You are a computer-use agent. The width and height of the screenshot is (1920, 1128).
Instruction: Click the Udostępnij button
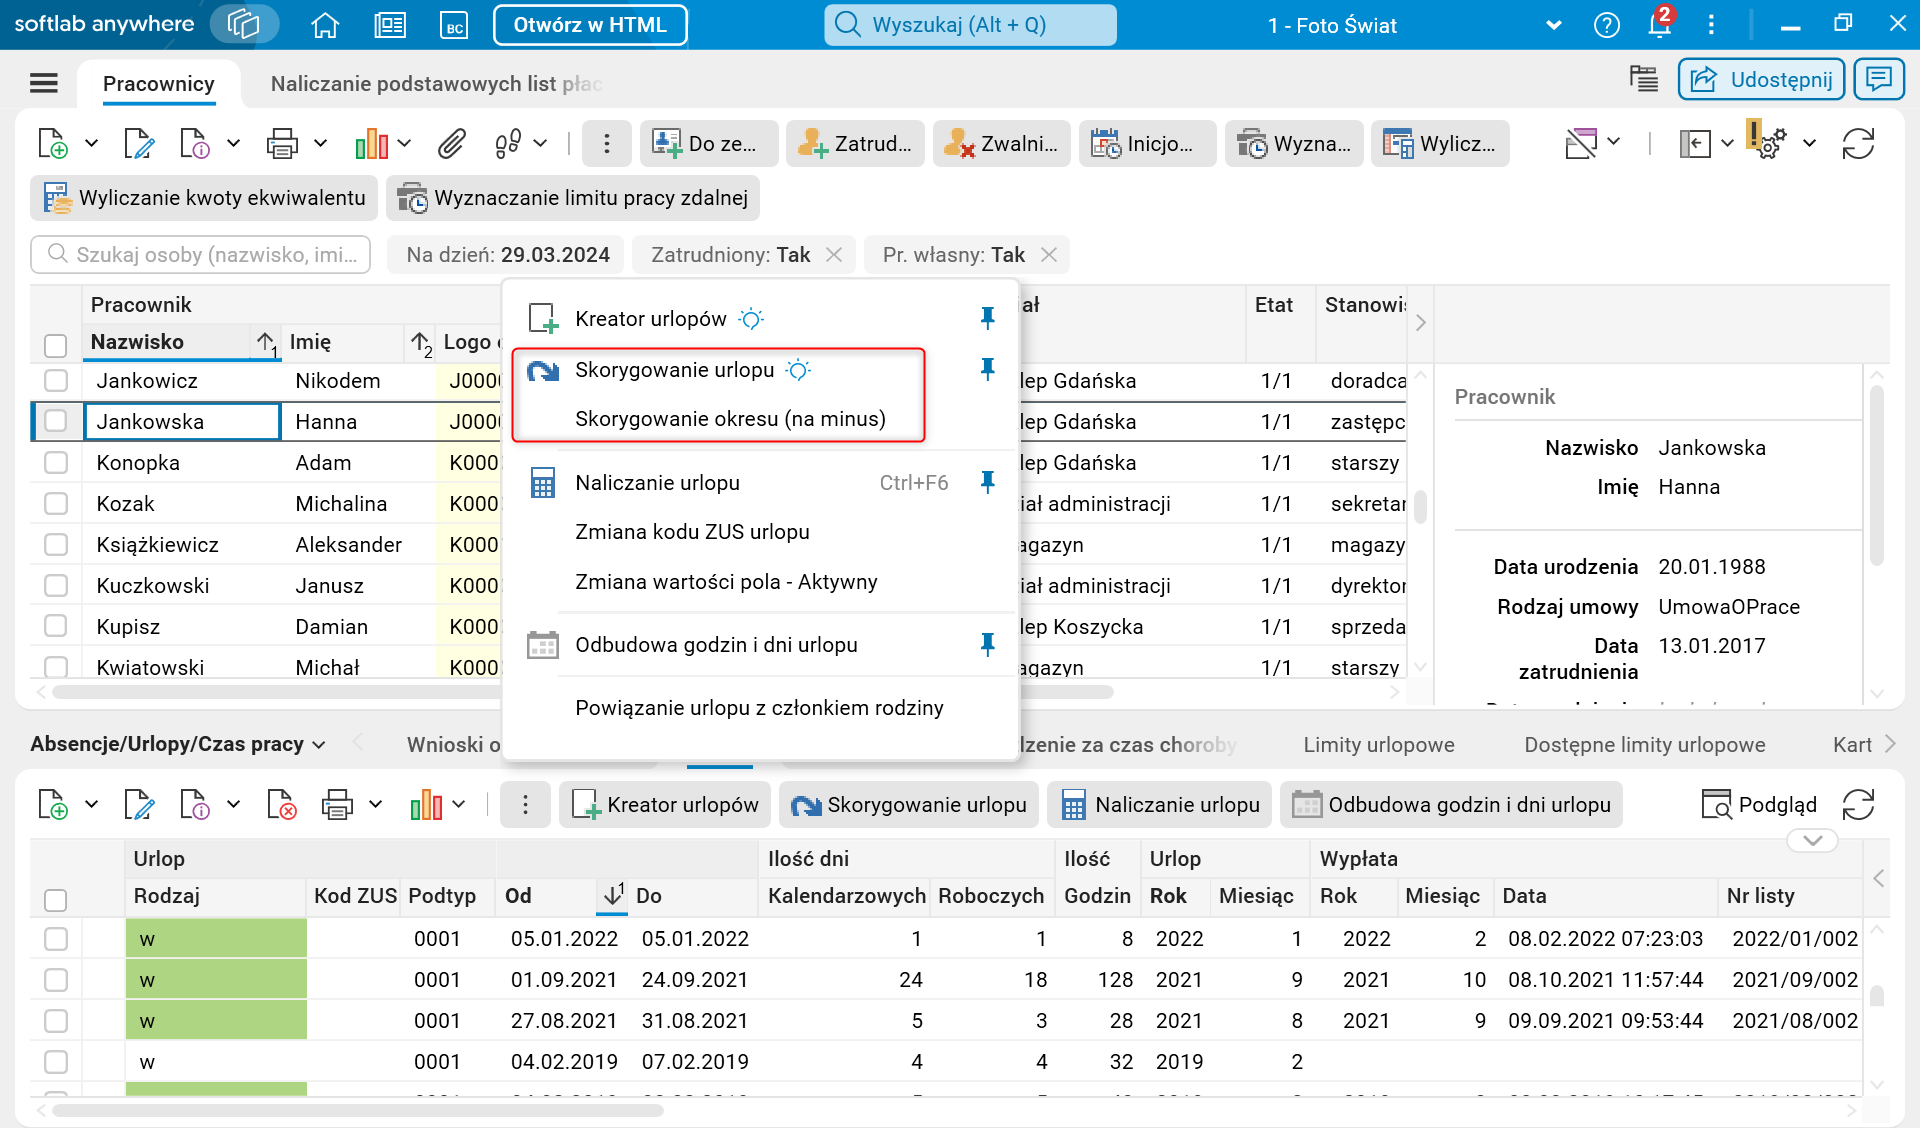(x=1762, y=79)
